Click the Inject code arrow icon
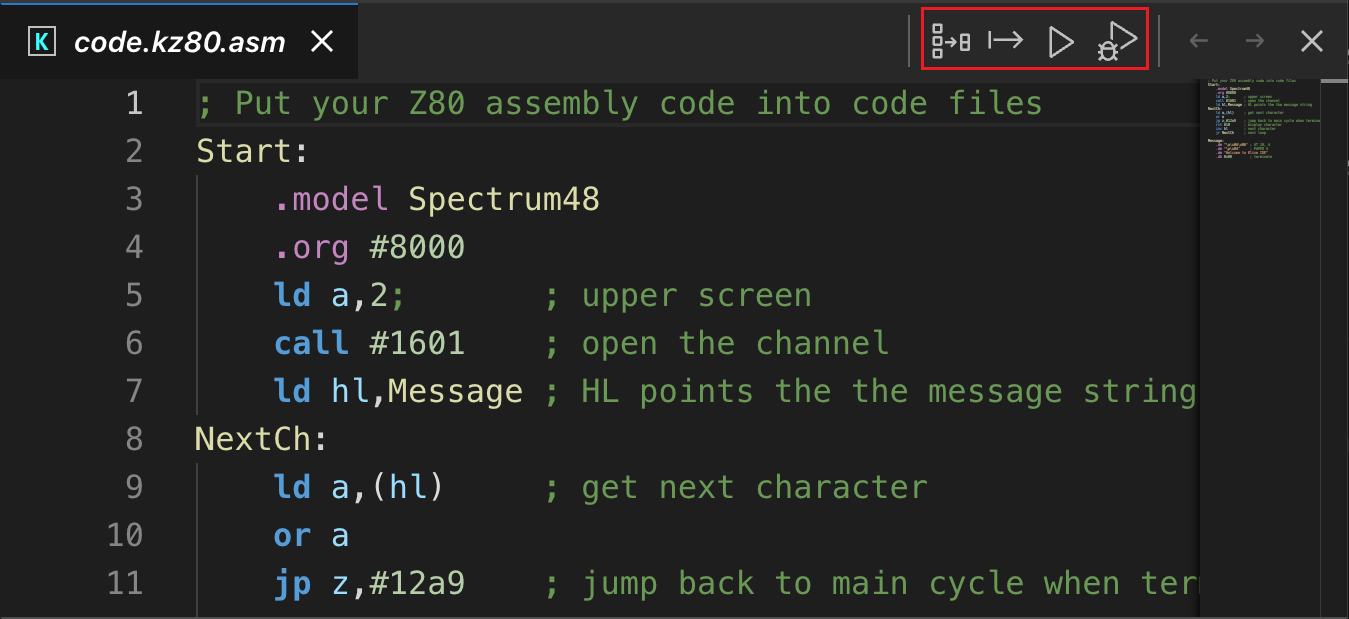This screenshot has height=619, width=1349. pyautogui.click(x=1005, y=41)
